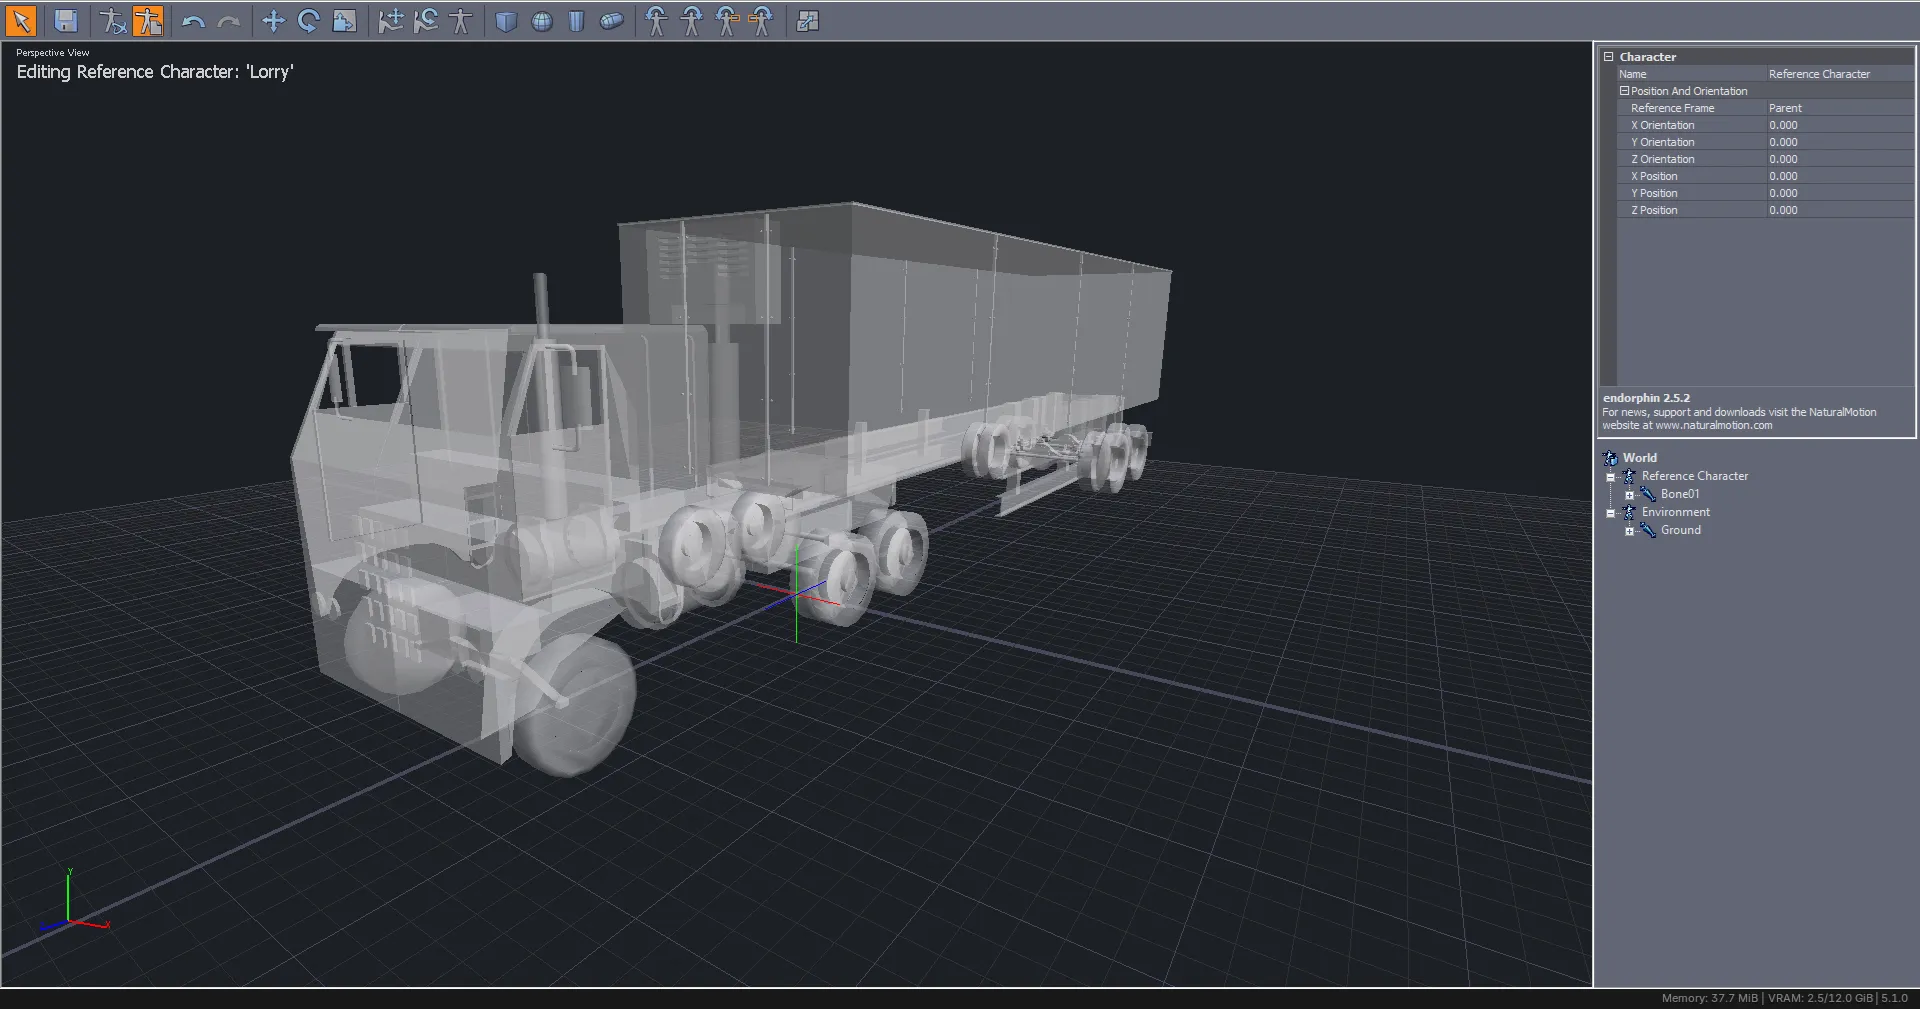1920x1009 pixels.
Task: Edit the Z Position value
Action: [x=1839, y=210]
